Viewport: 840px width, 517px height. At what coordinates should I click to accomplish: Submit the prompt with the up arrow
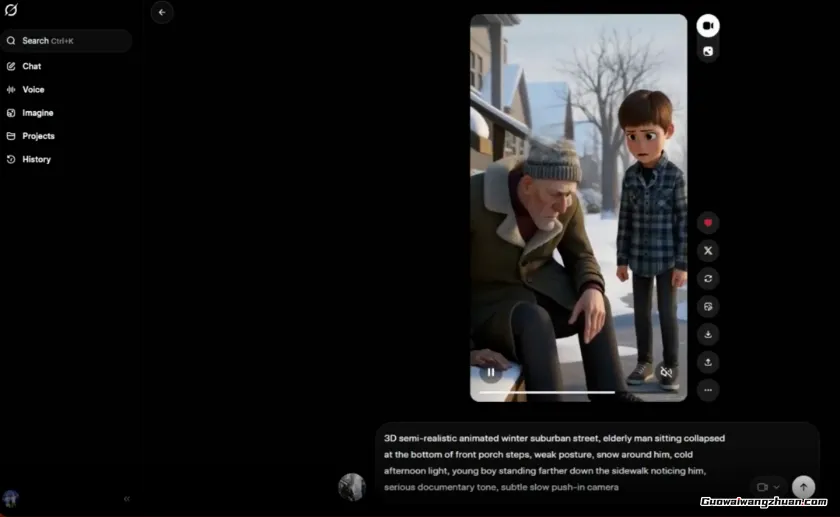(x=803, y=487)
